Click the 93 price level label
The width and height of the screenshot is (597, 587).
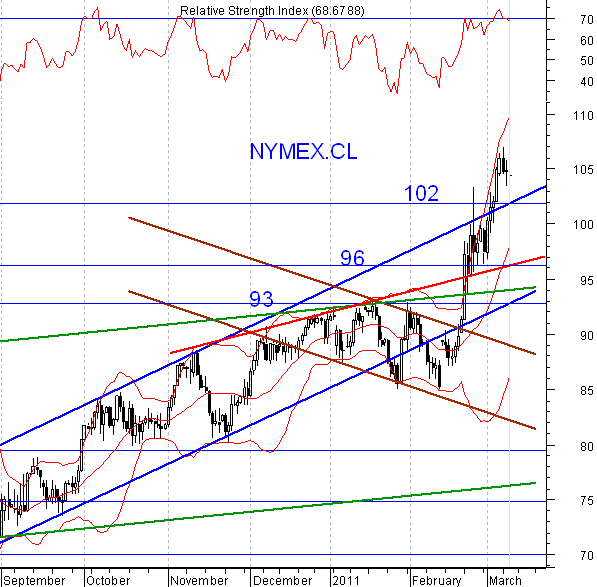pos(261,299)
